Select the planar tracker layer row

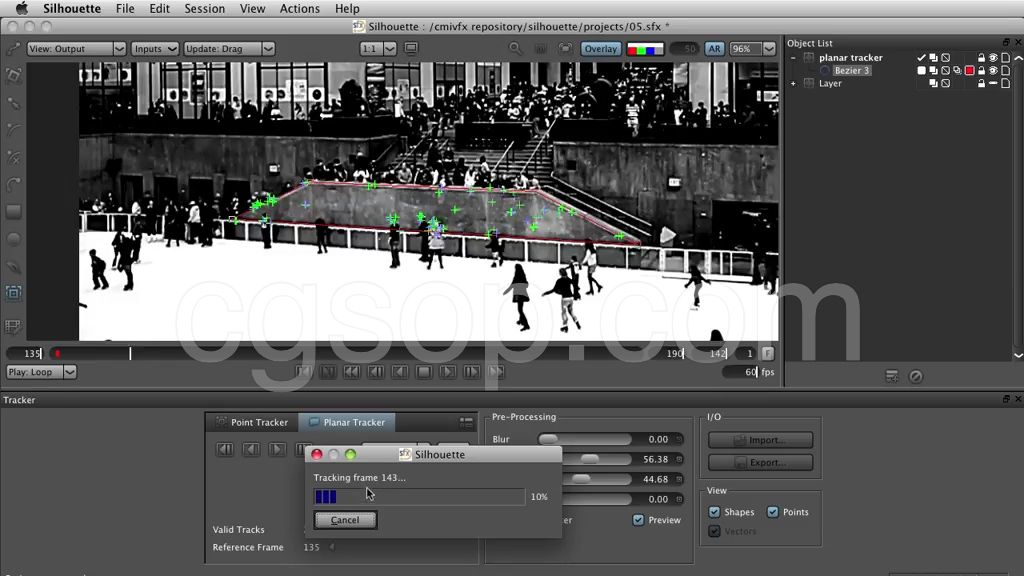pyautogui.click(x=850, y=57)
